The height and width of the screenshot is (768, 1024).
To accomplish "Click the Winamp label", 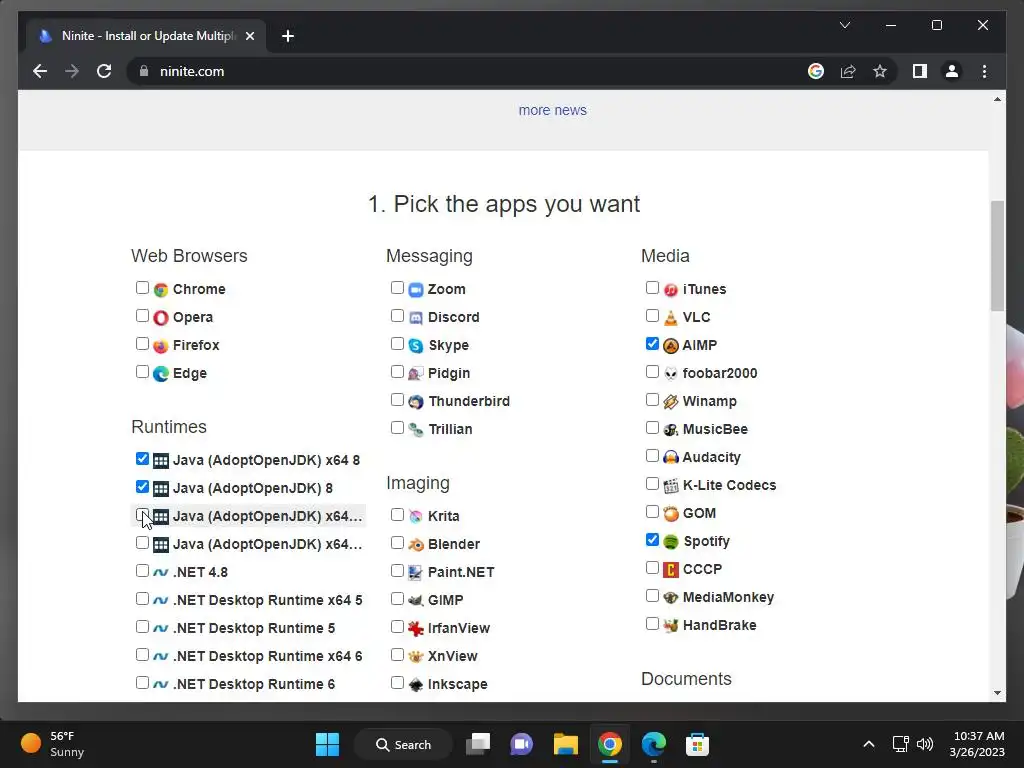I will [x=709, y=402].
